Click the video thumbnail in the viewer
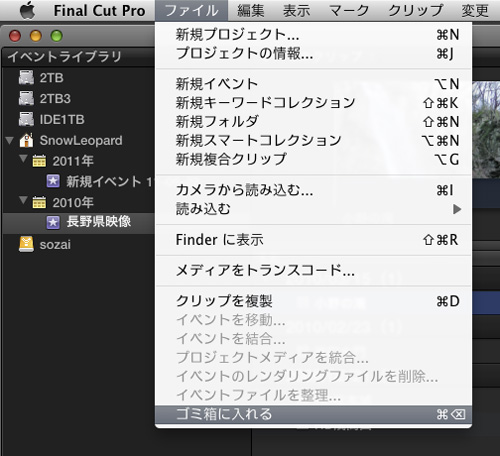 [x=486, y=130]
